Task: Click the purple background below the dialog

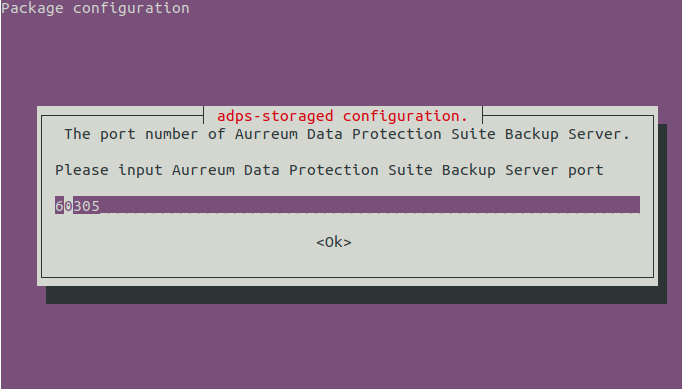Action: [x=341, y=346]
